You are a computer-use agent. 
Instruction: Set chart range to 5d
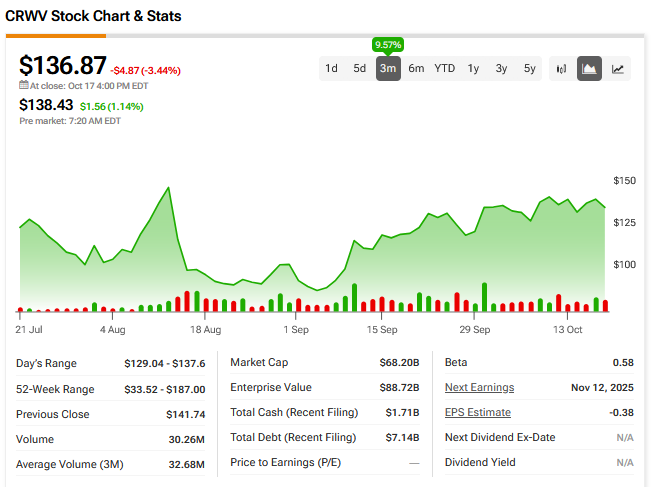point(359,69)
